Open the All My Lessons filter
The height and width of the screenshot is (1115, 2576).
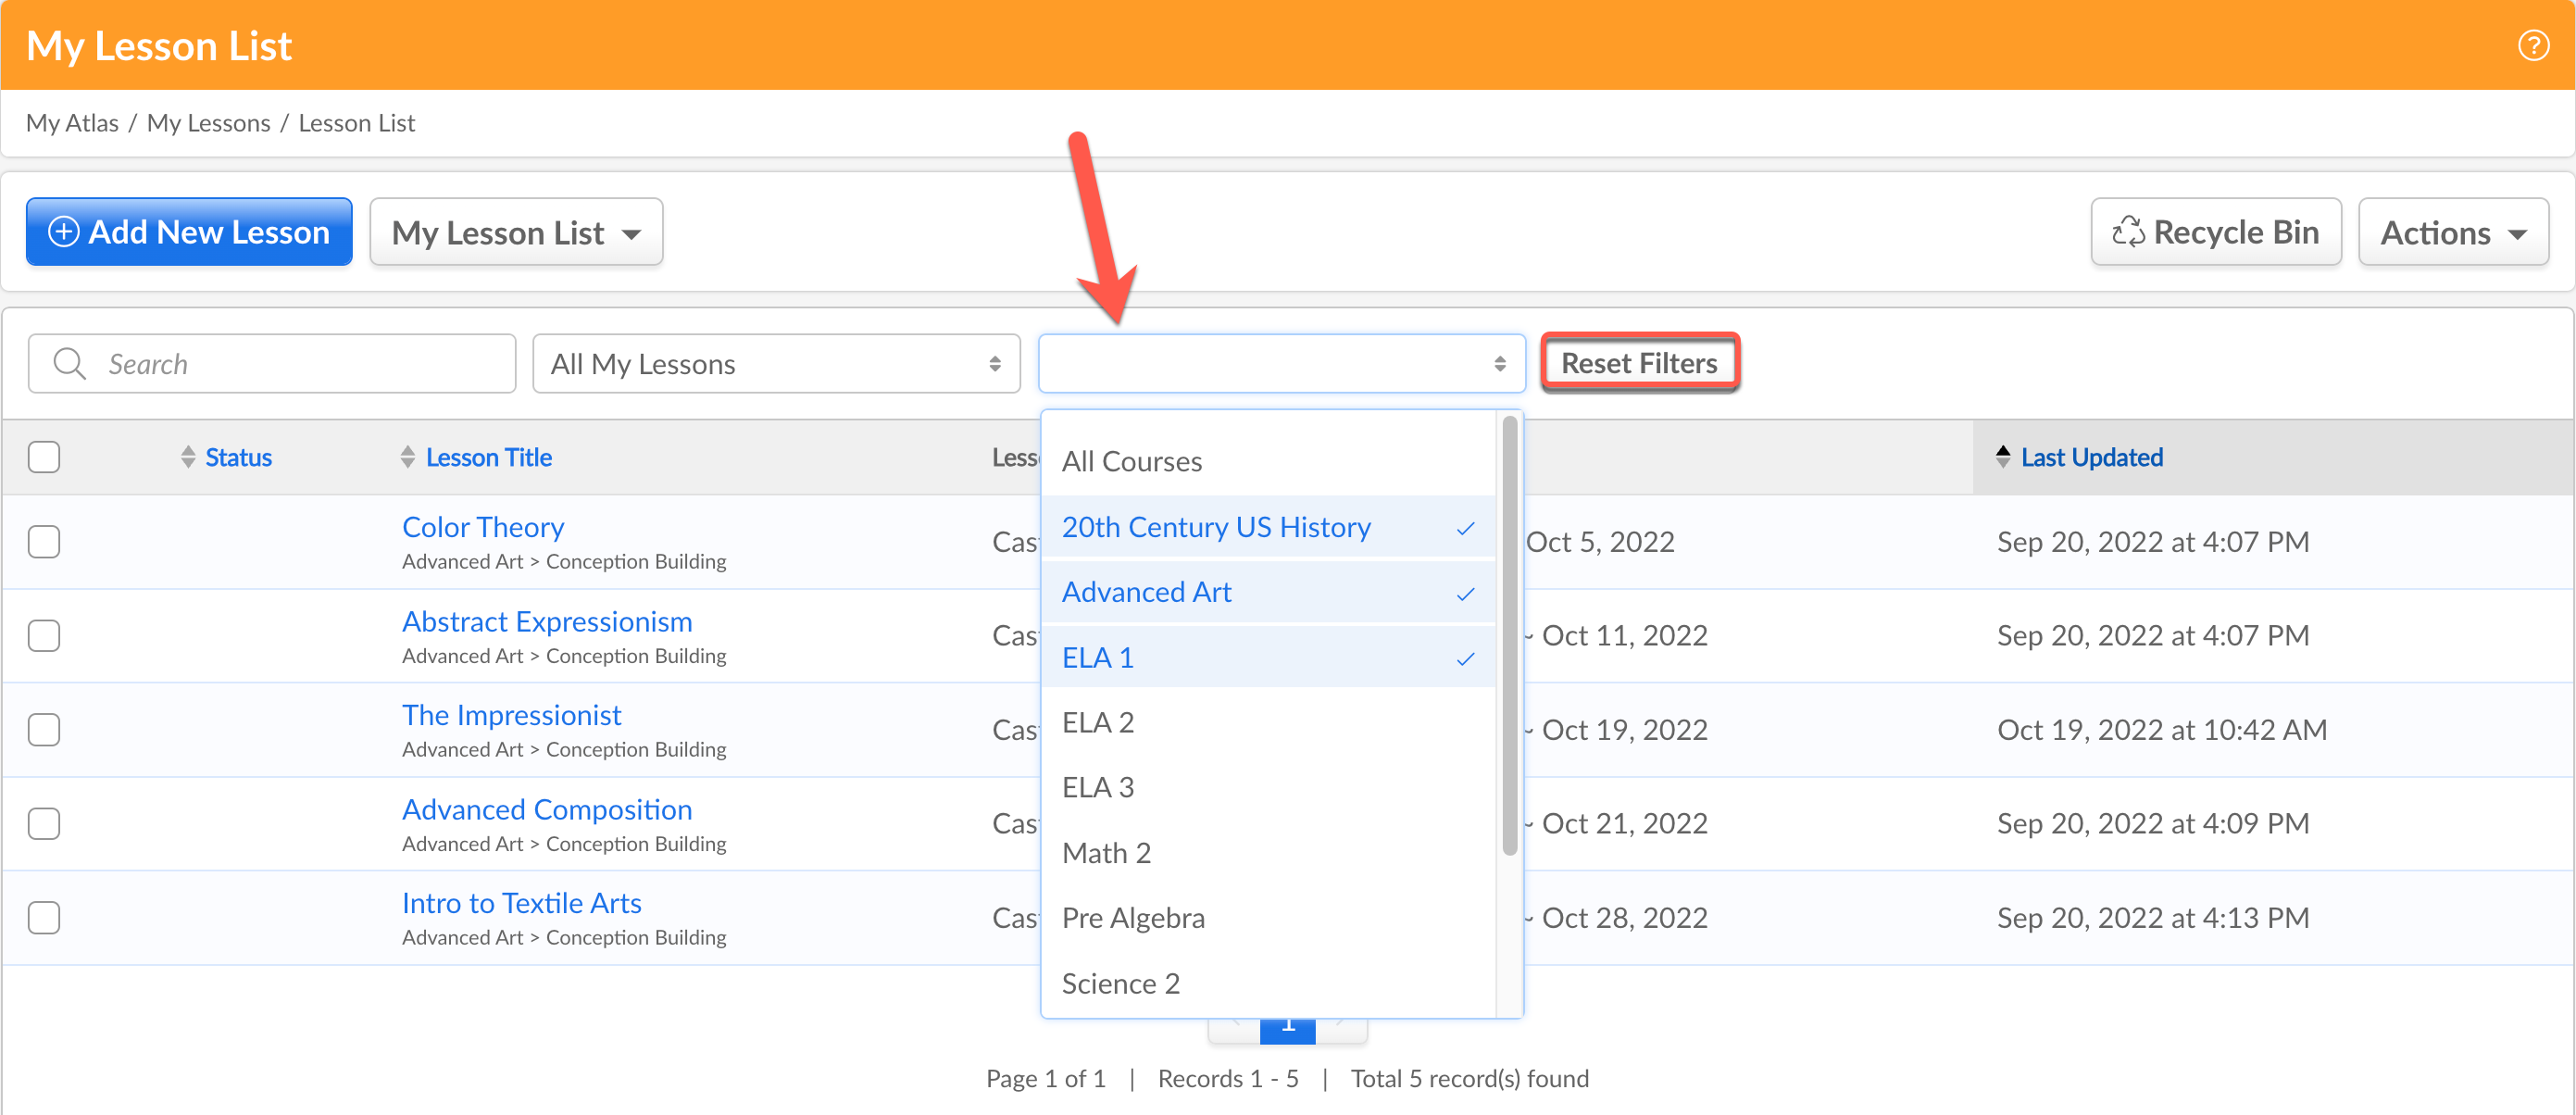click(x=775, y=364)
